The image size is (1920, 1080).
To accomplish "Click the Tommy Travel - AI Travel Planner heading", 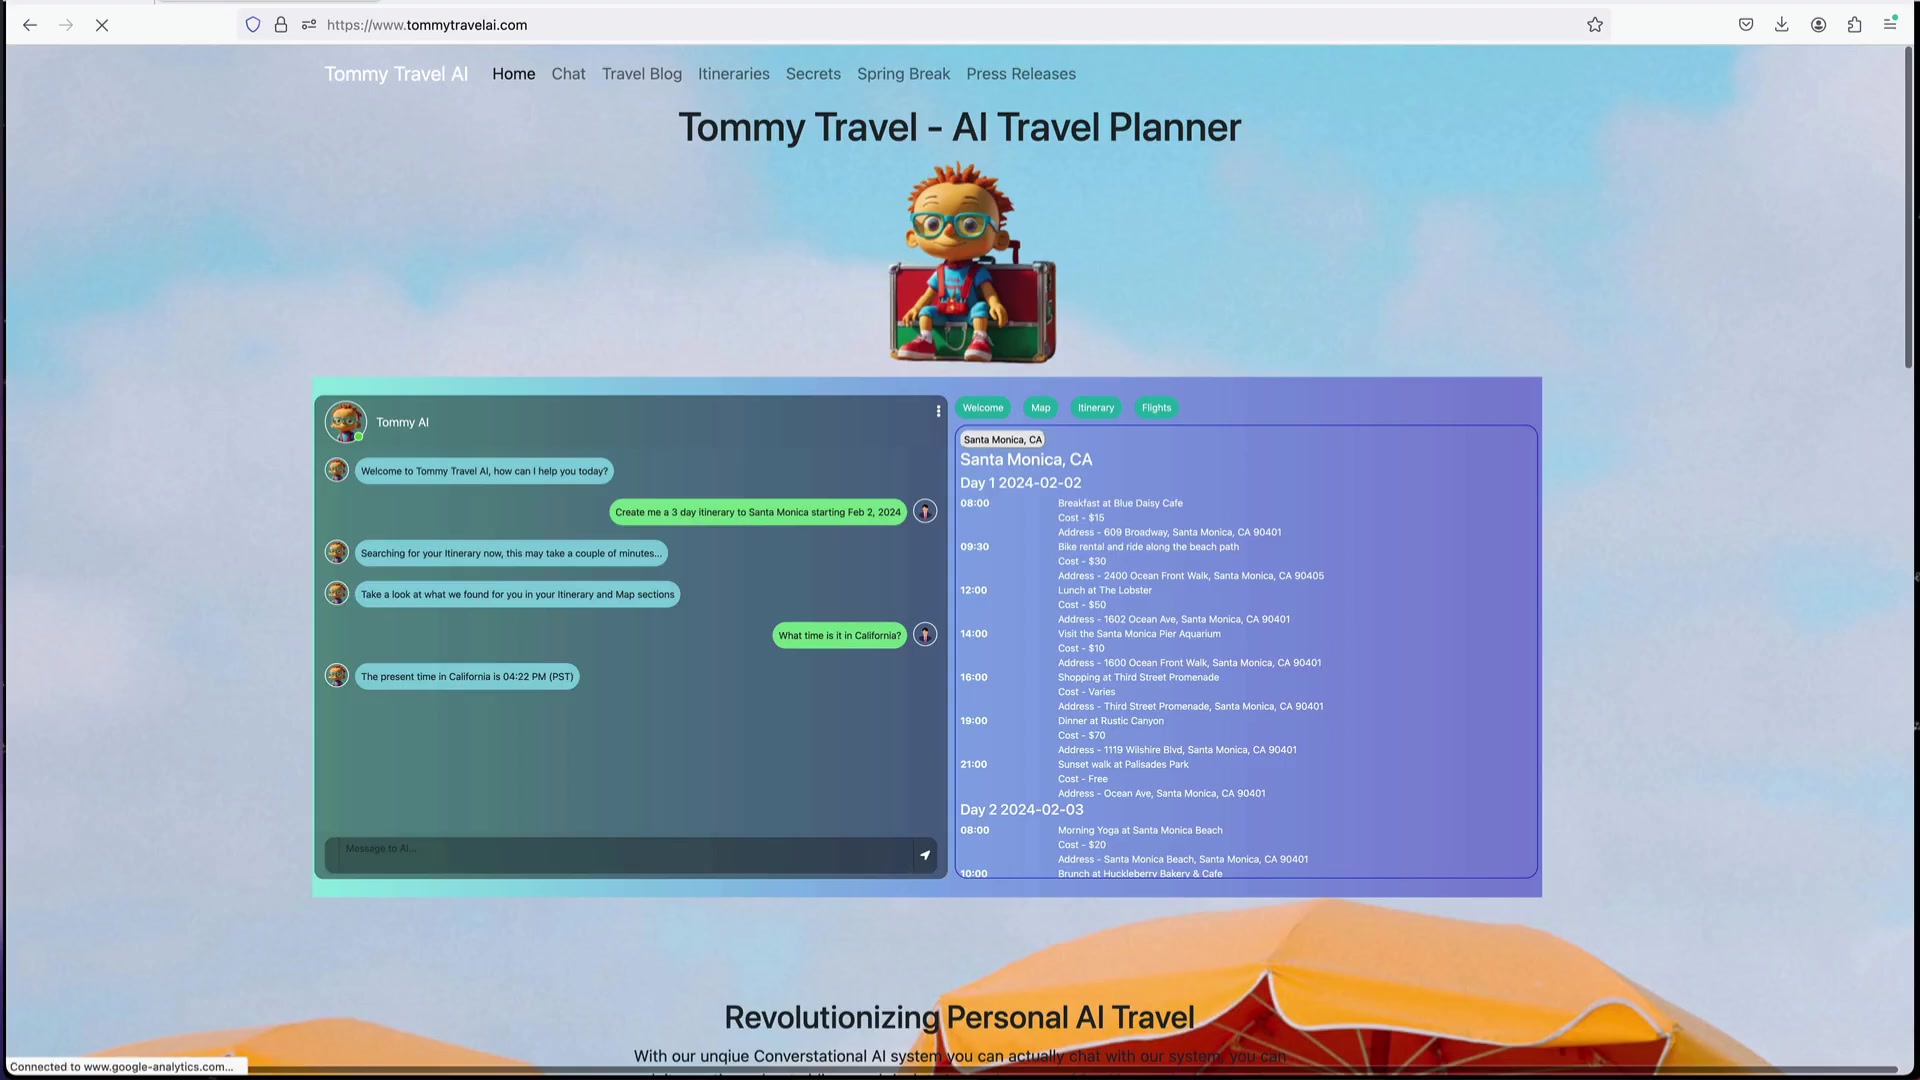I will (960, 127).
